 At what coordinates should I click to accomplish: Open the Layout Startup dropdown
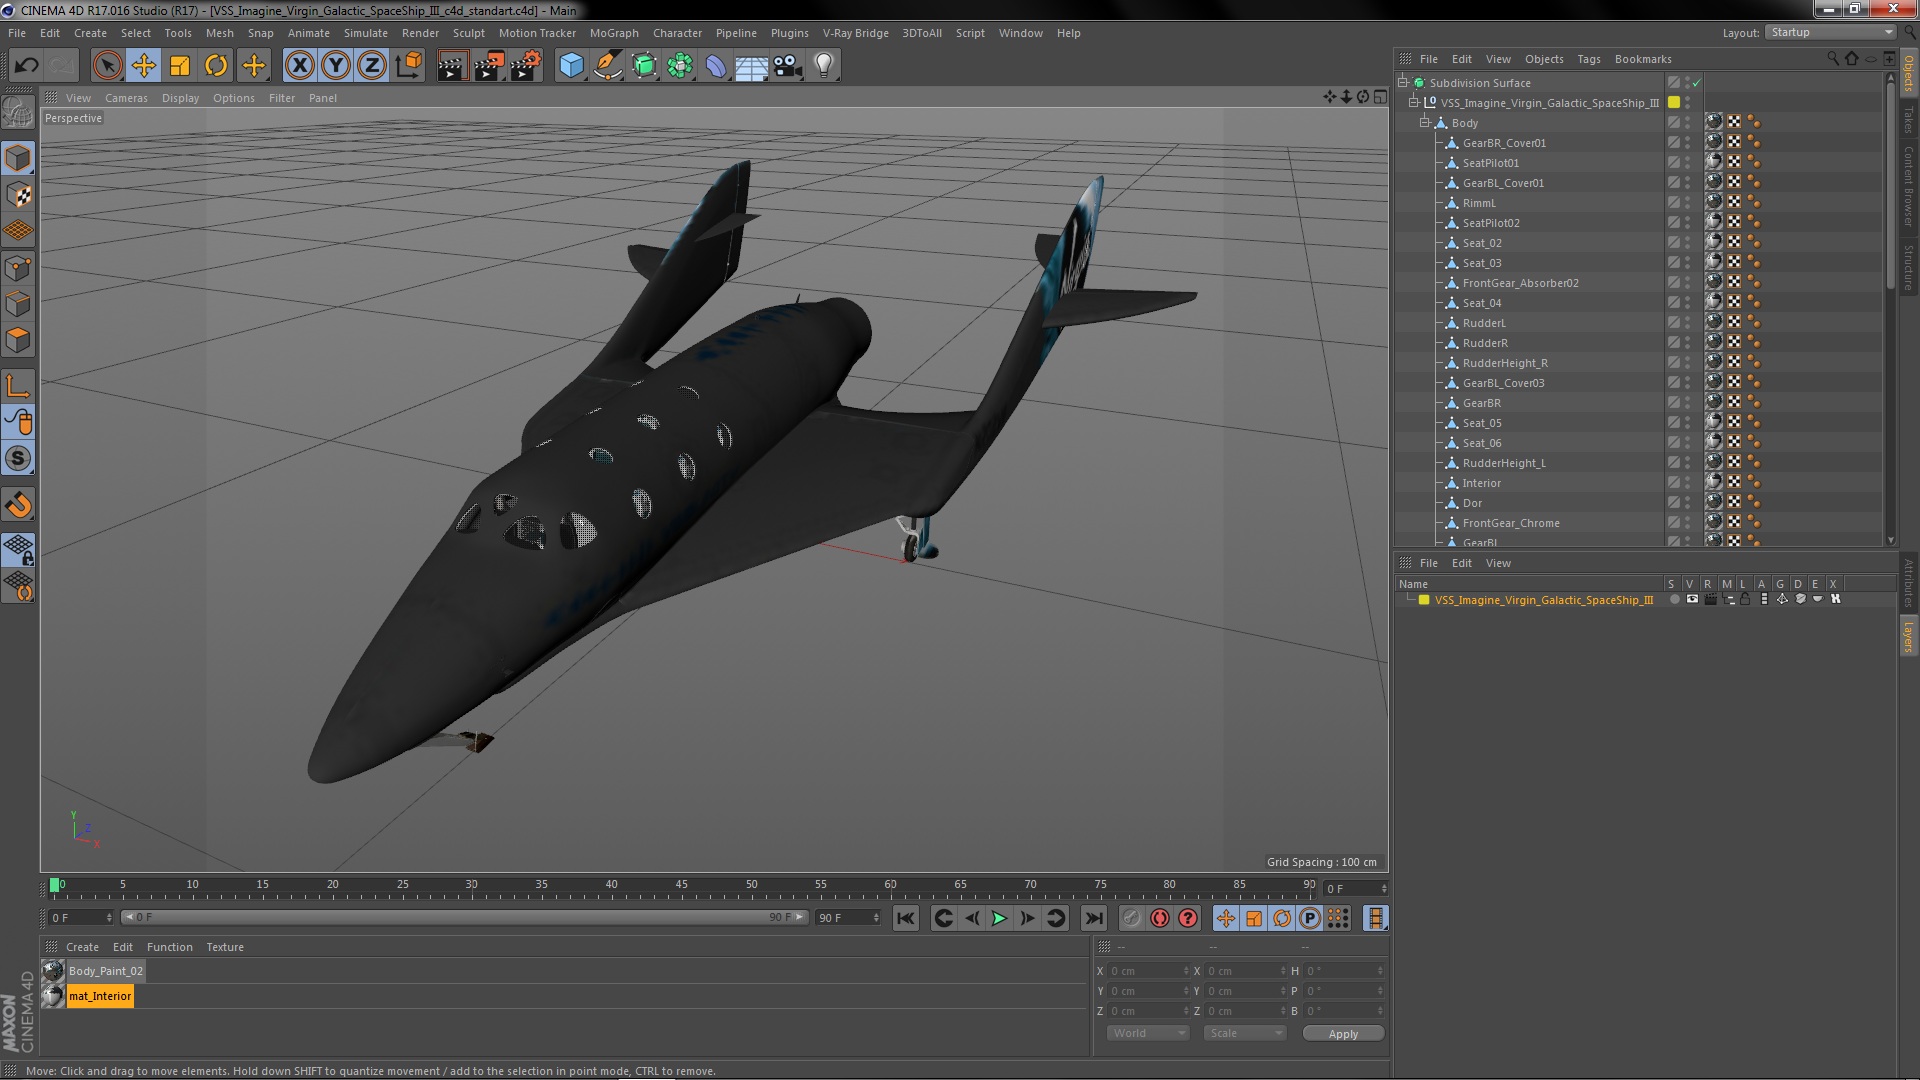coord(1831,32)
